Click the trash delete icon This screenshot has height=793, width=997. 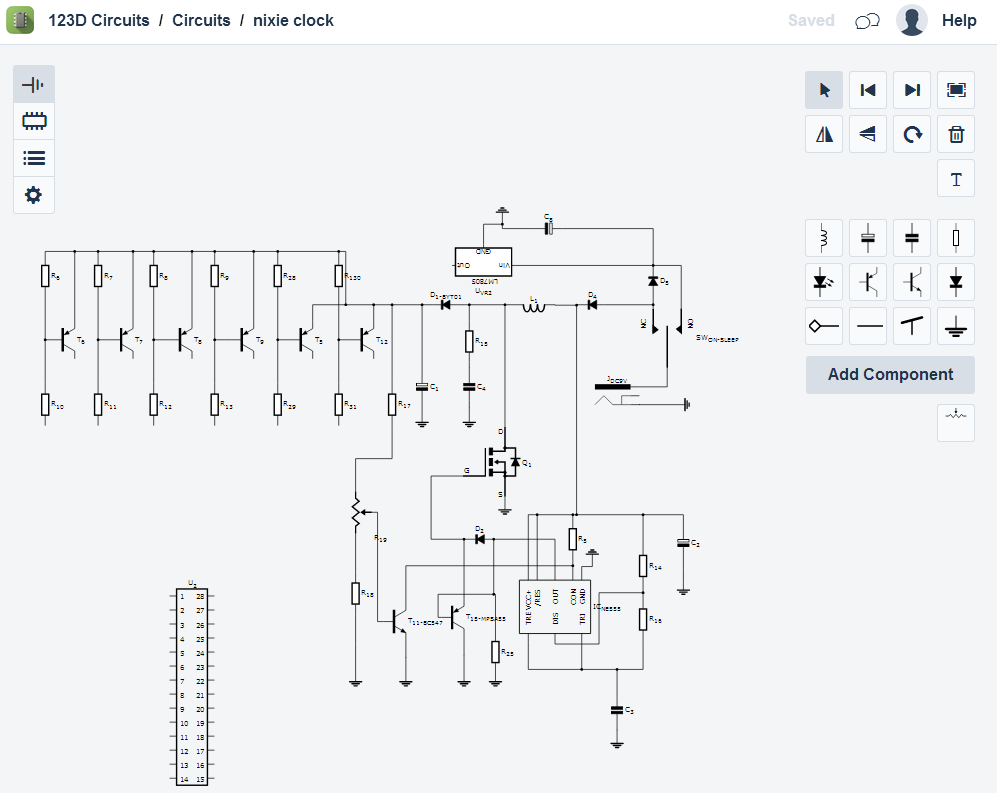click(x=956, y=134)
